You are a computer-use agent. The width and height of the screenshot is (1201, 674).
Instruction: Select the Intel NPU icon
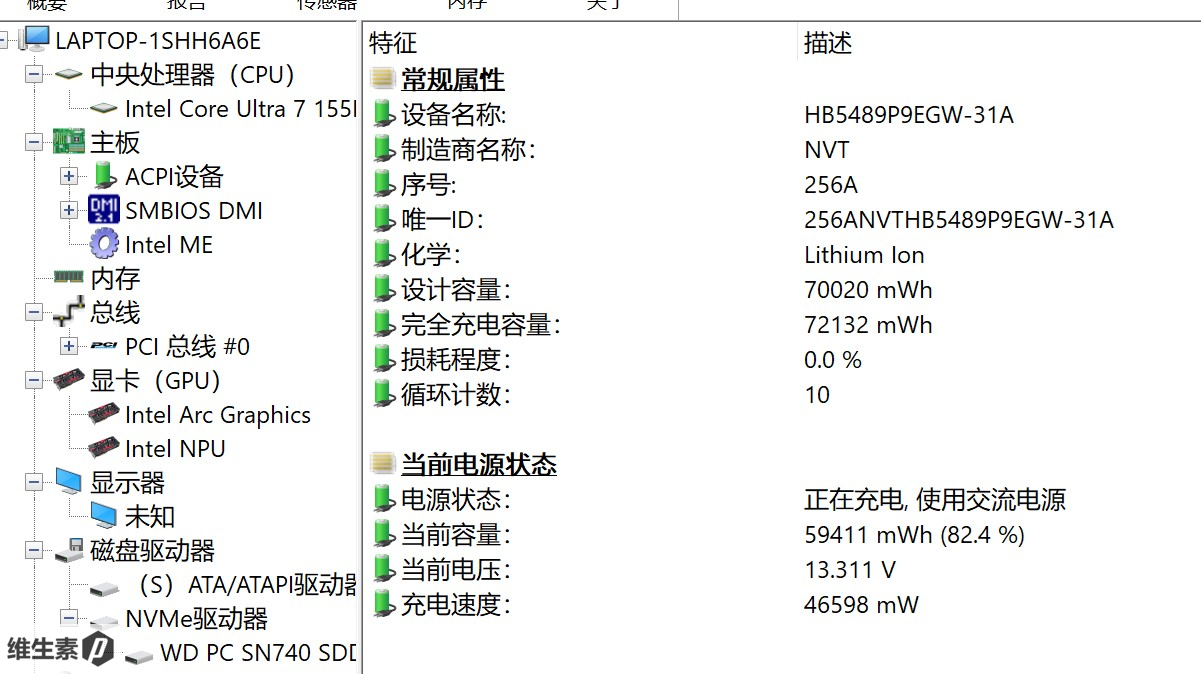click(x=104, y=449)
